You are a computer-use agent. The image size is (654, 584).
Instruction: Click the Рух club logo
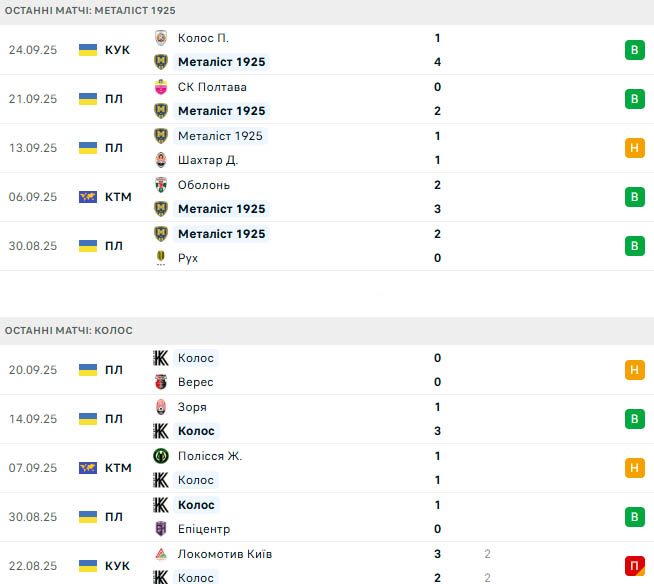[x=160, y=258]
